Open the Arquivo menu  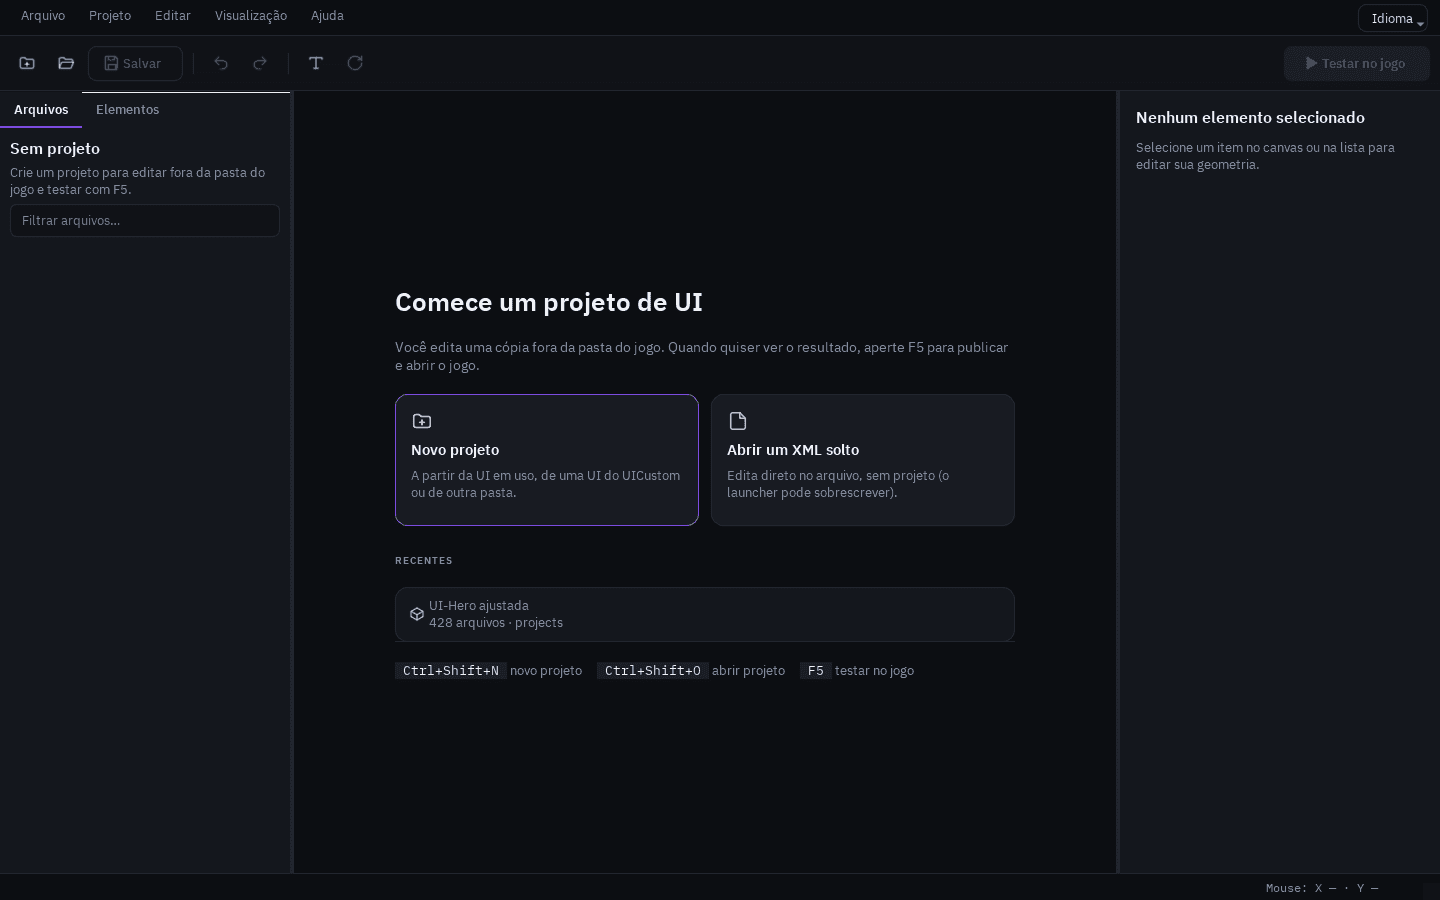(43, 16)
